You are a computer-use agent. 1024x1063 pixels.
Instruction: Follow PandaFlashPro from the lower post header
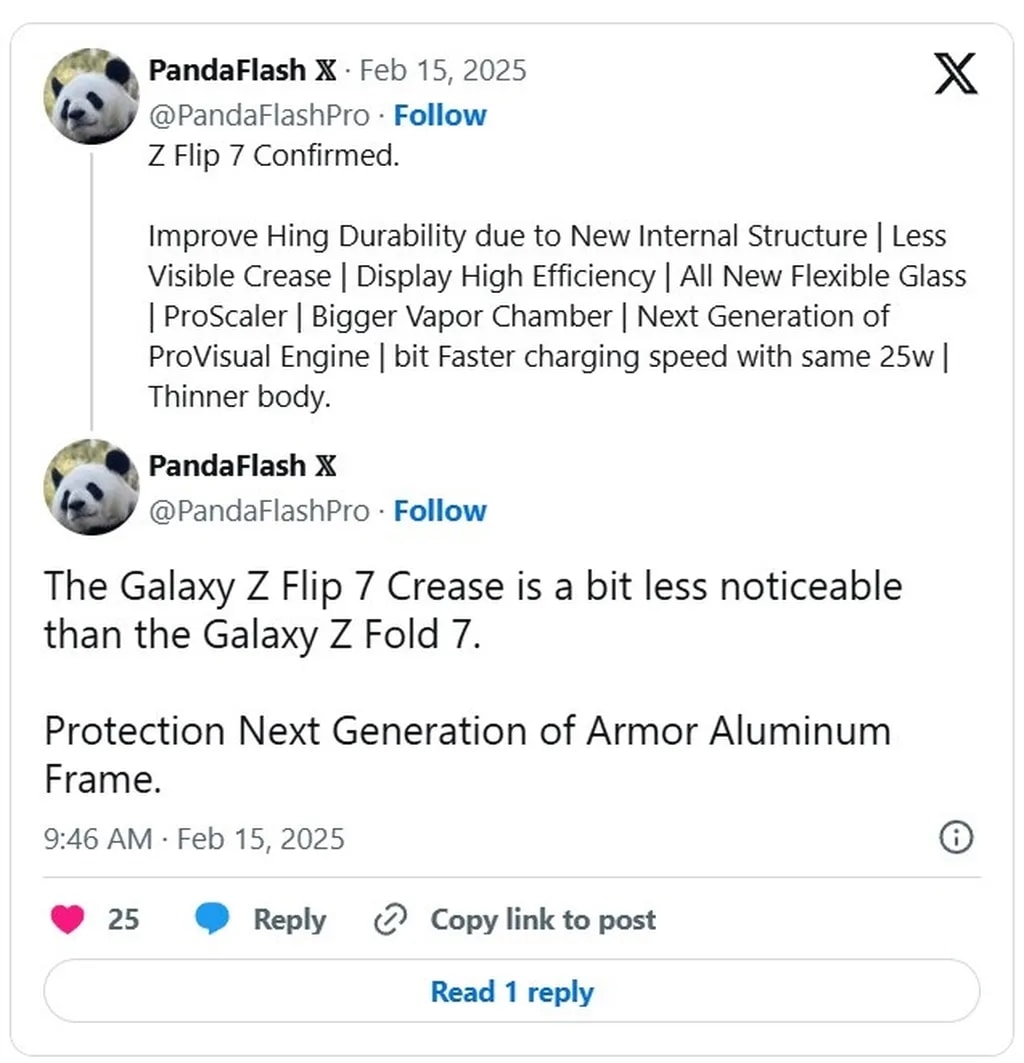point(439,511)
